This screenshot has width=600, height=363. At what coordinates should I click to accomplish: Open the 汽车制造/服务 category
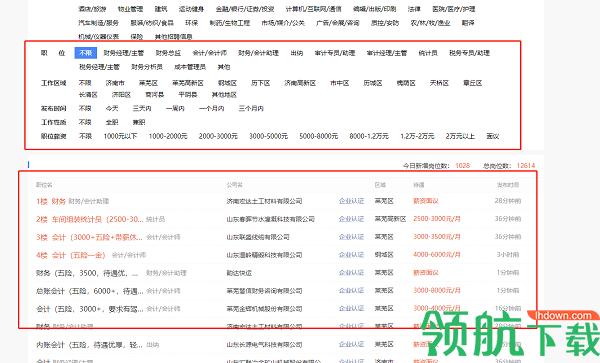click(98, 23)
